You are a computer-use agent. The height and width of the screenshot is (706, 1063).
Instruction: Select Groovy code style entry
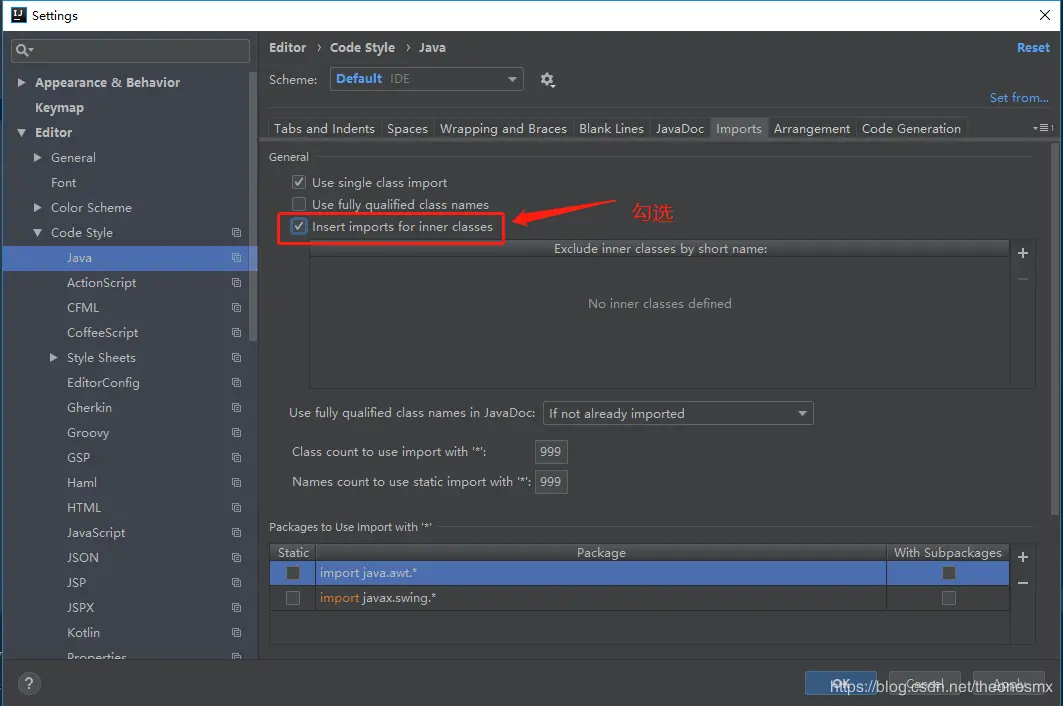tap(87, 433)
